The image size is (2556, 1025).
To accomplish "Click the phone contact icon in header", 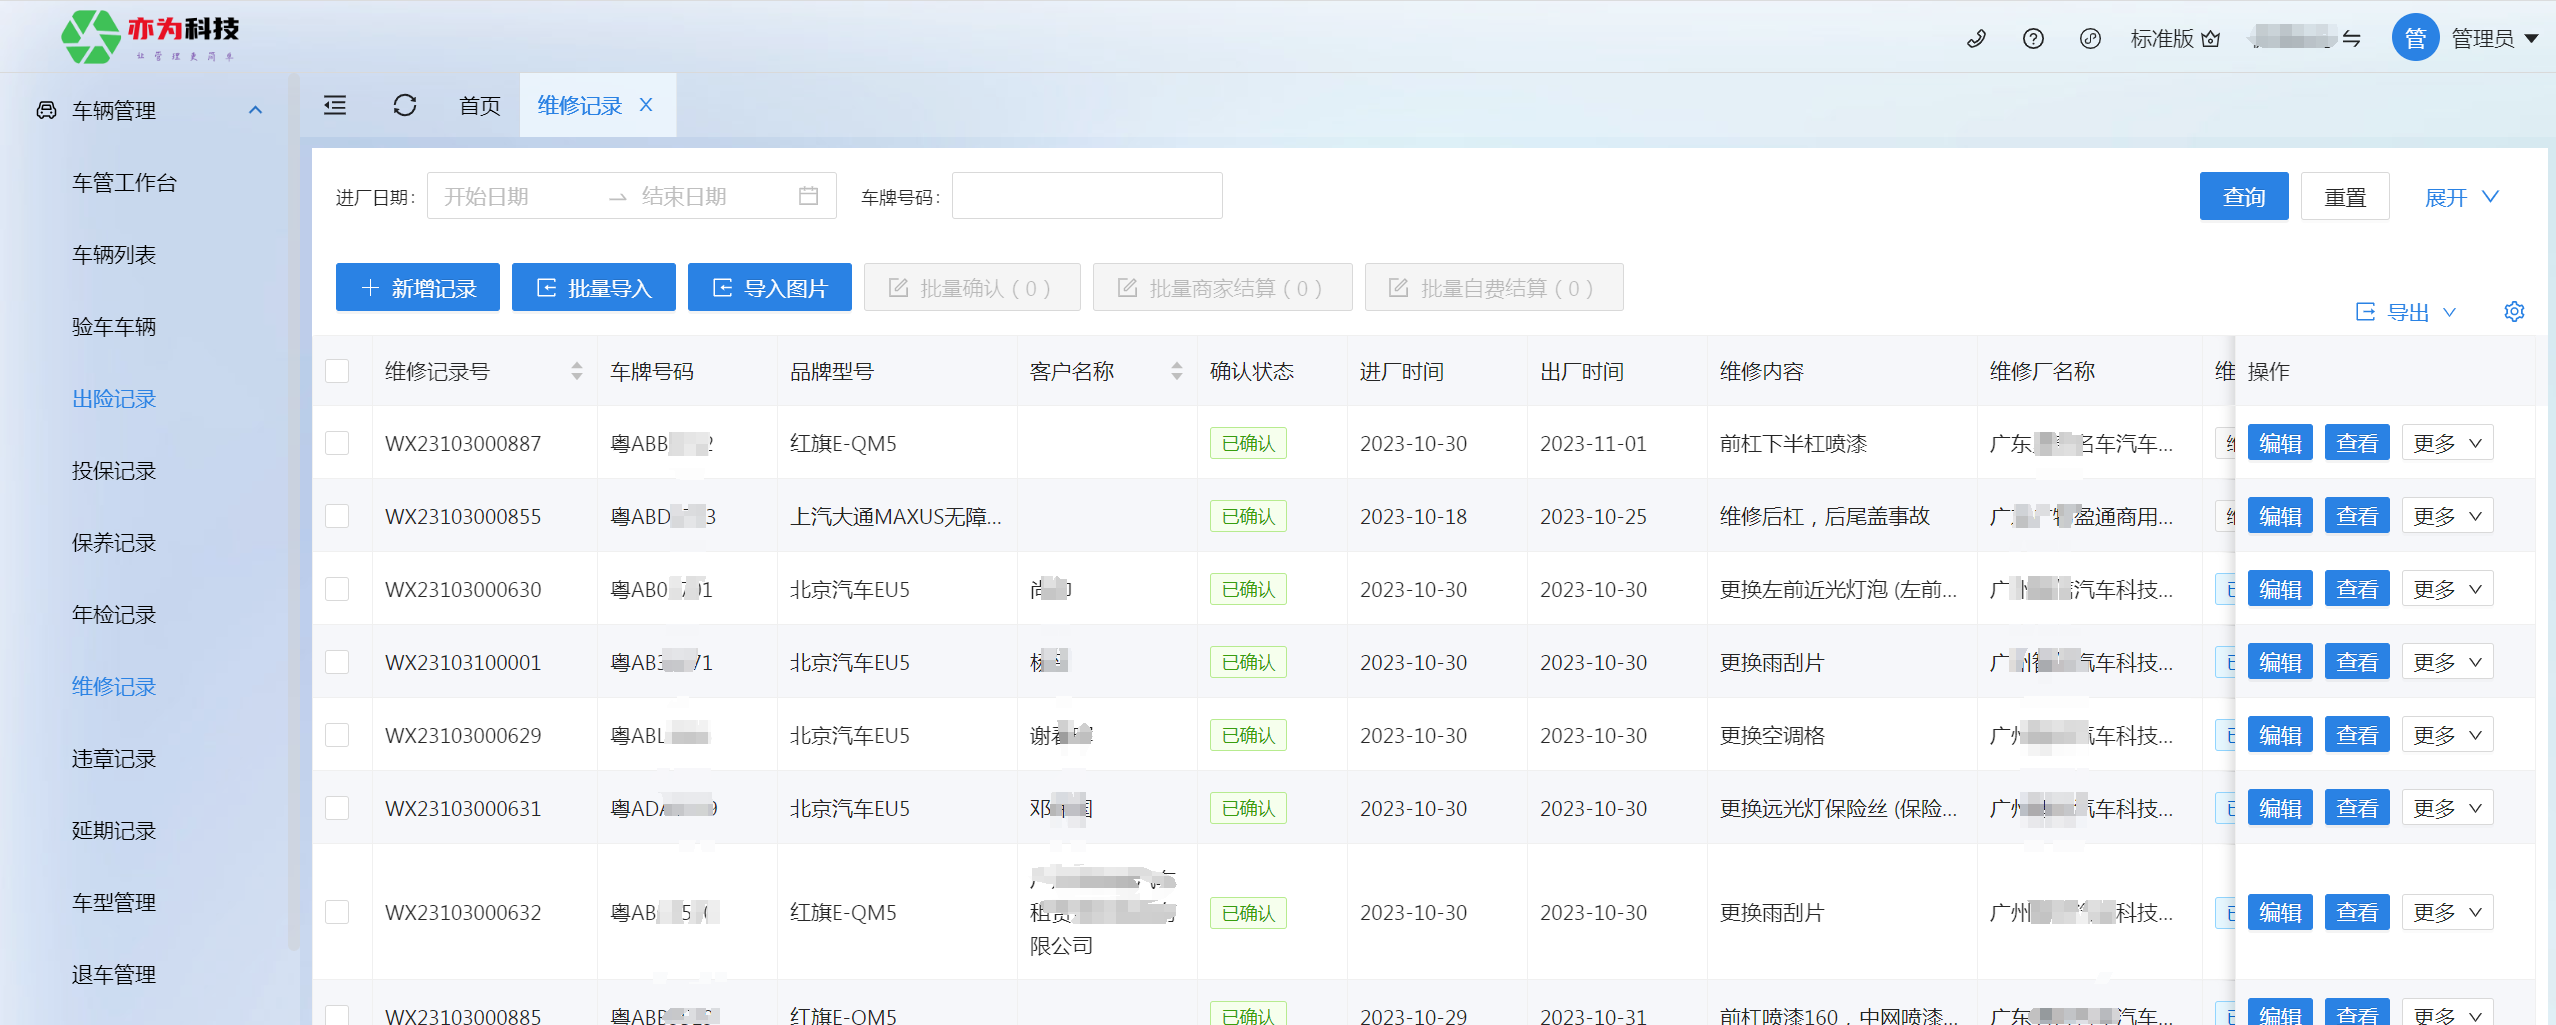I will pyautogui.click(x=1976, y=39).
